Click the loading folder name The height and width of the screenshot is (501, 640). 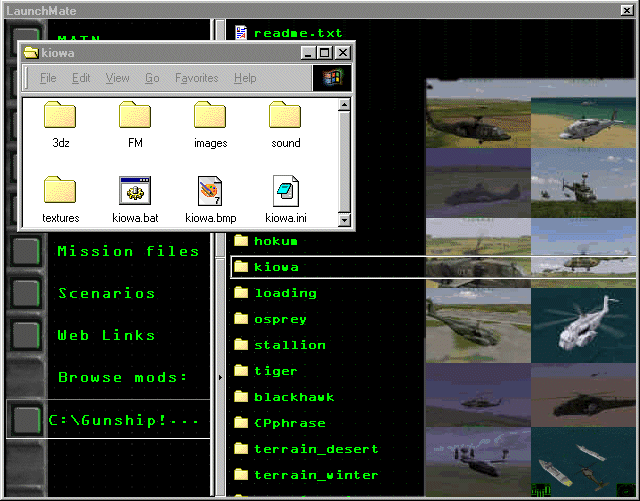point(285,293)
